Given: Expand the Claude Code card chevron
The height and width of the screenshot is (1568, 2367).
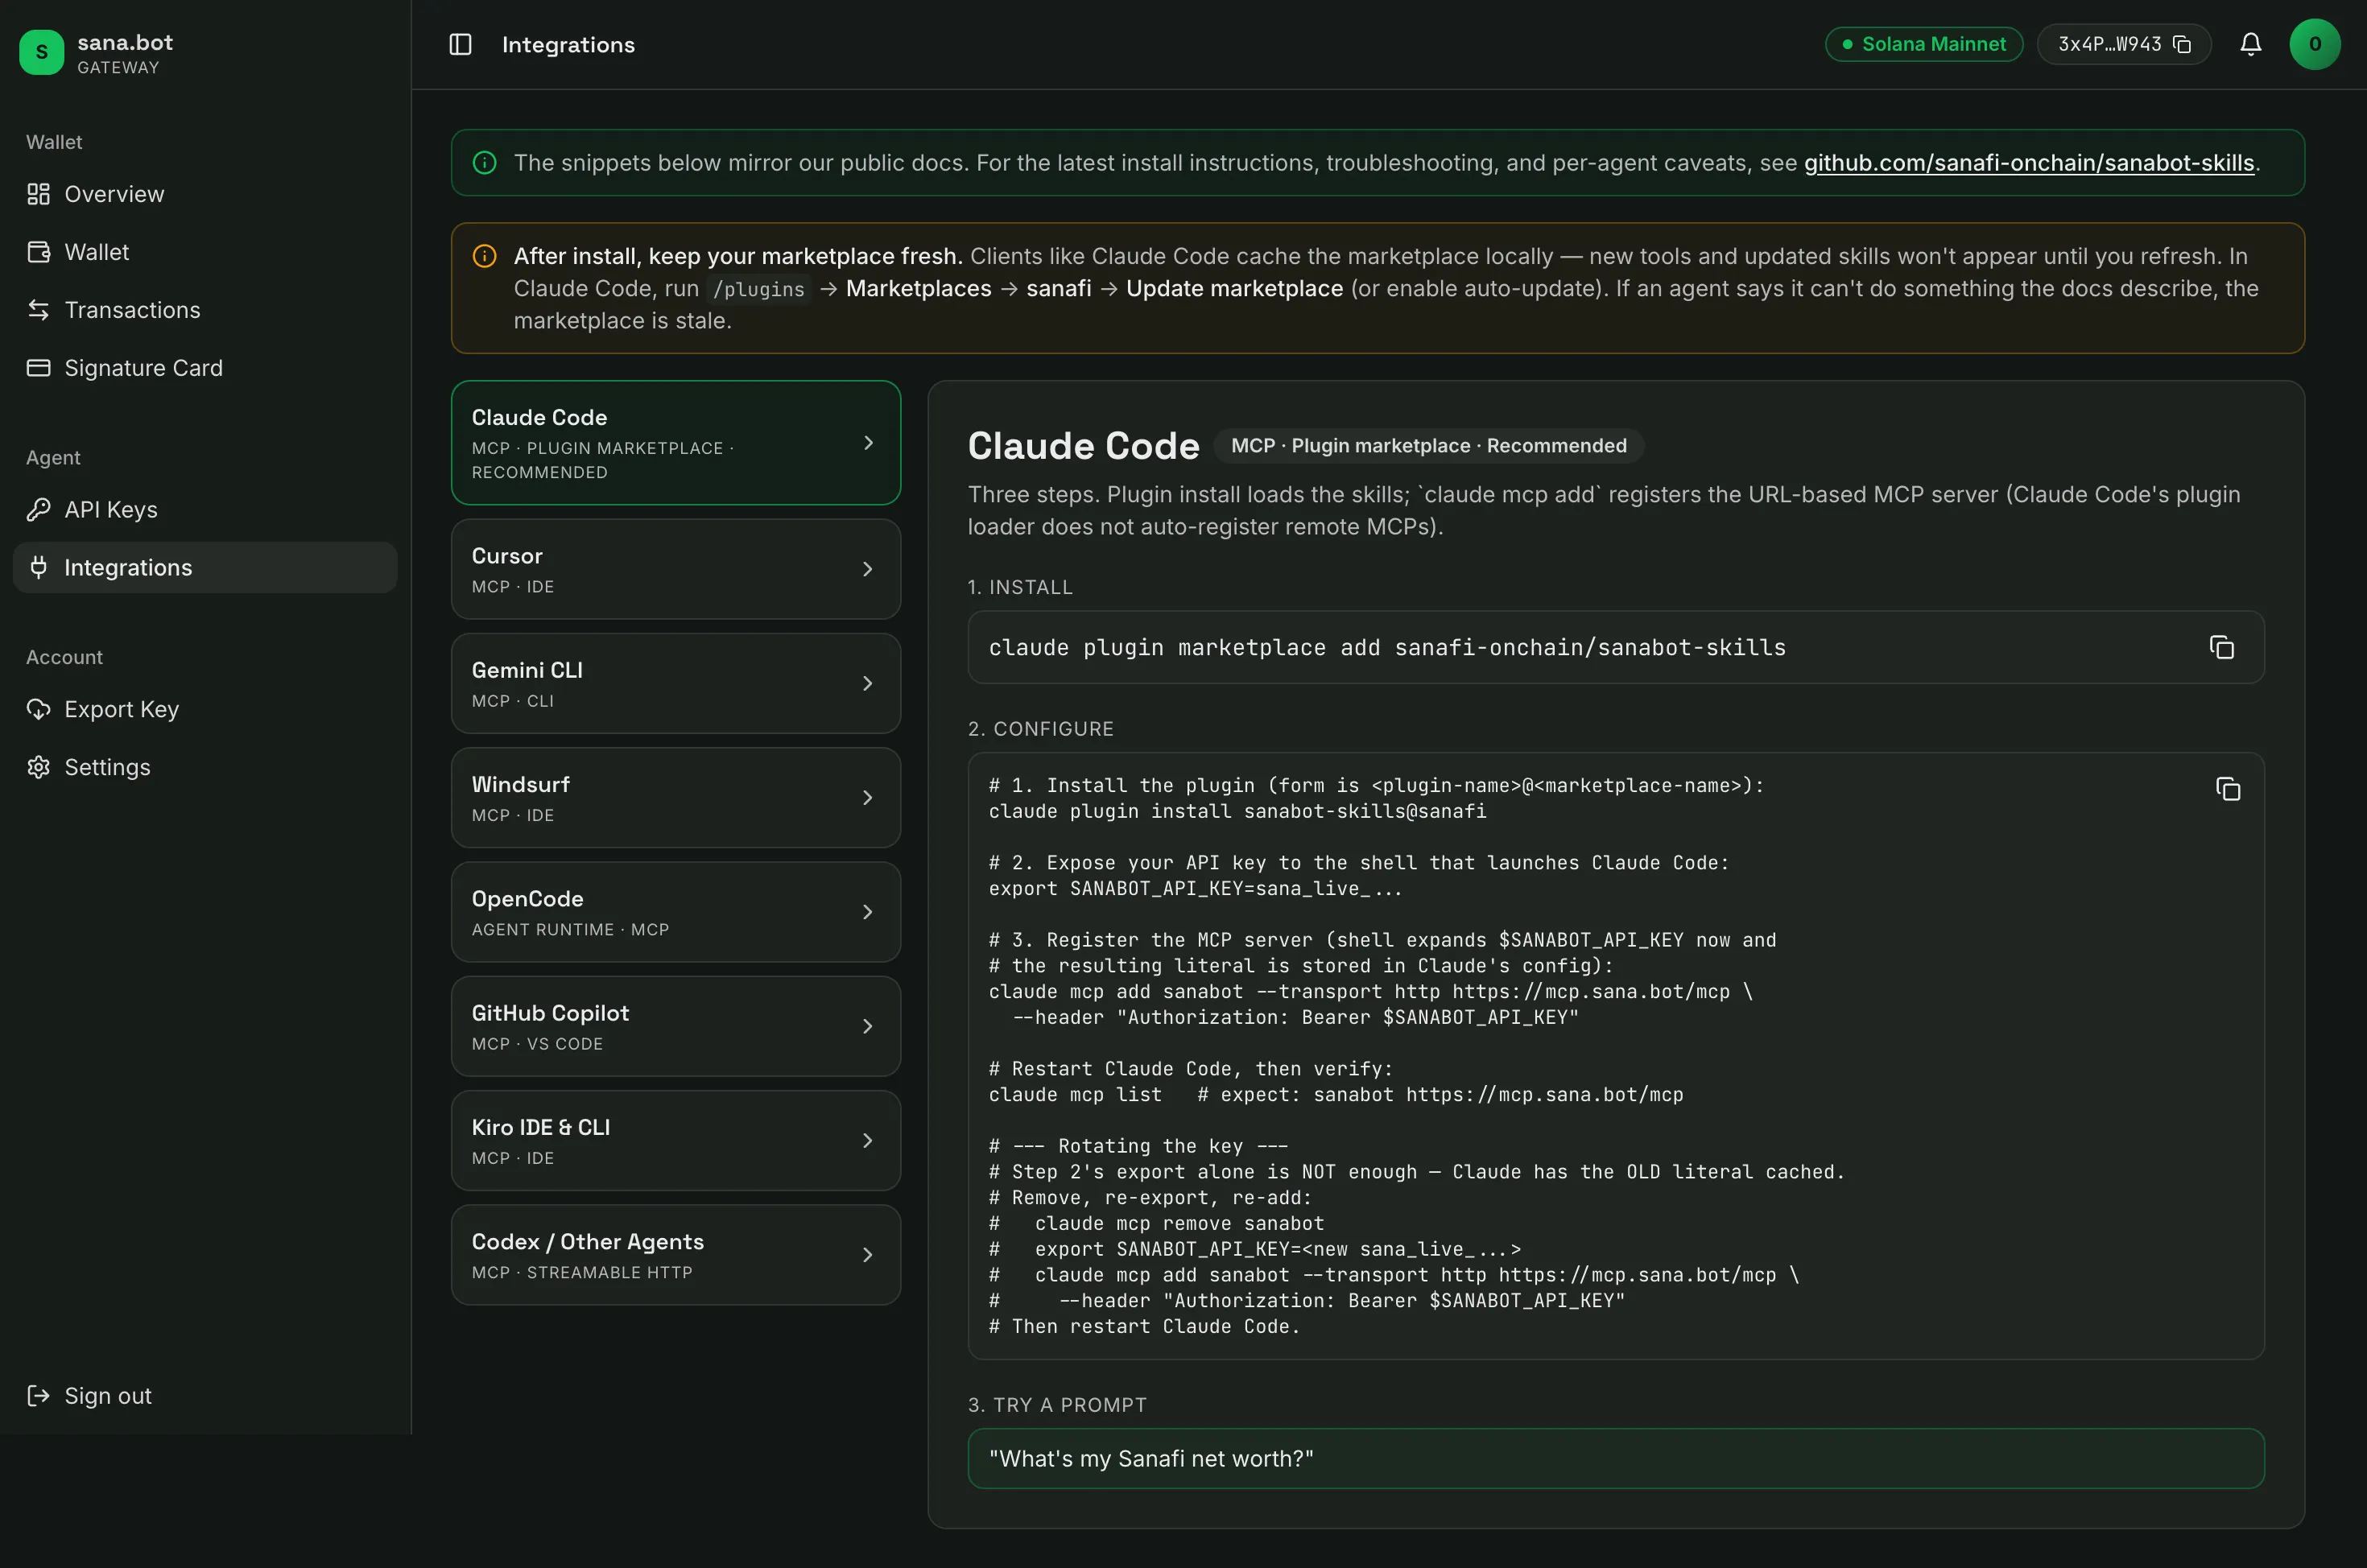Looking at the screenshot, I should pos(868,443).
